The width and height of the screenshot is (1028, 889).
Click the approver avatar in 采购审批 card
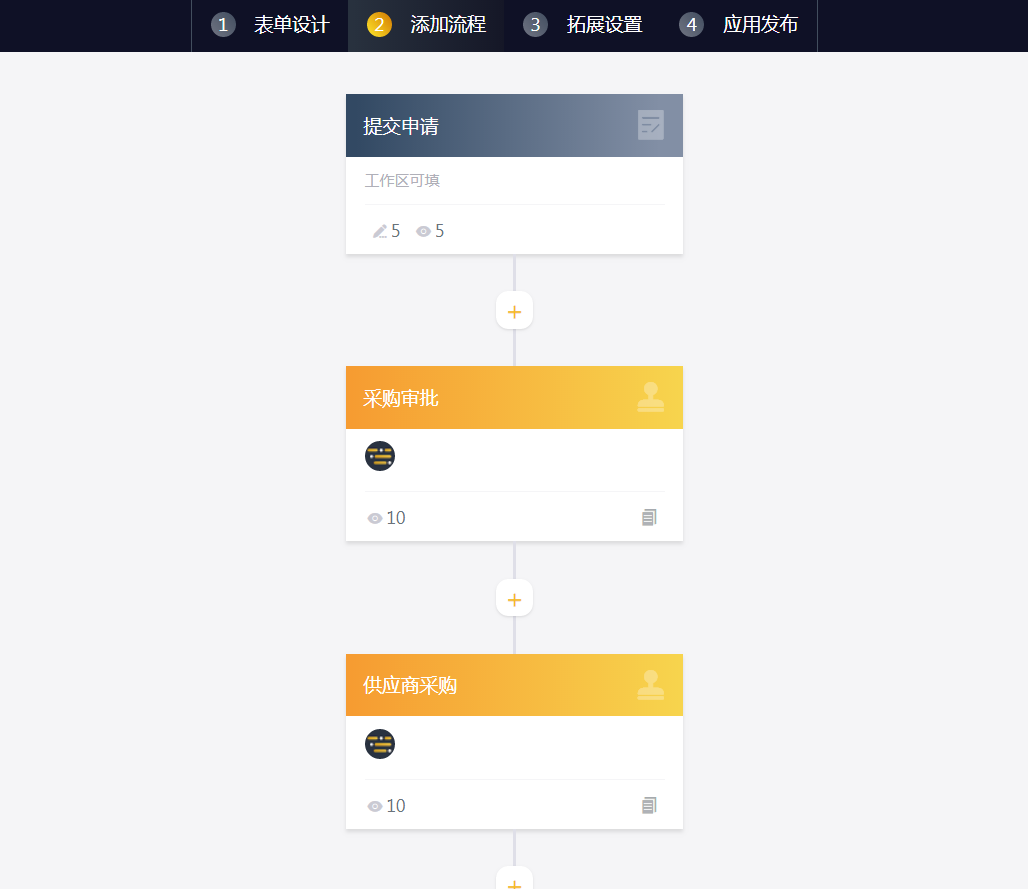pos(380,456)
